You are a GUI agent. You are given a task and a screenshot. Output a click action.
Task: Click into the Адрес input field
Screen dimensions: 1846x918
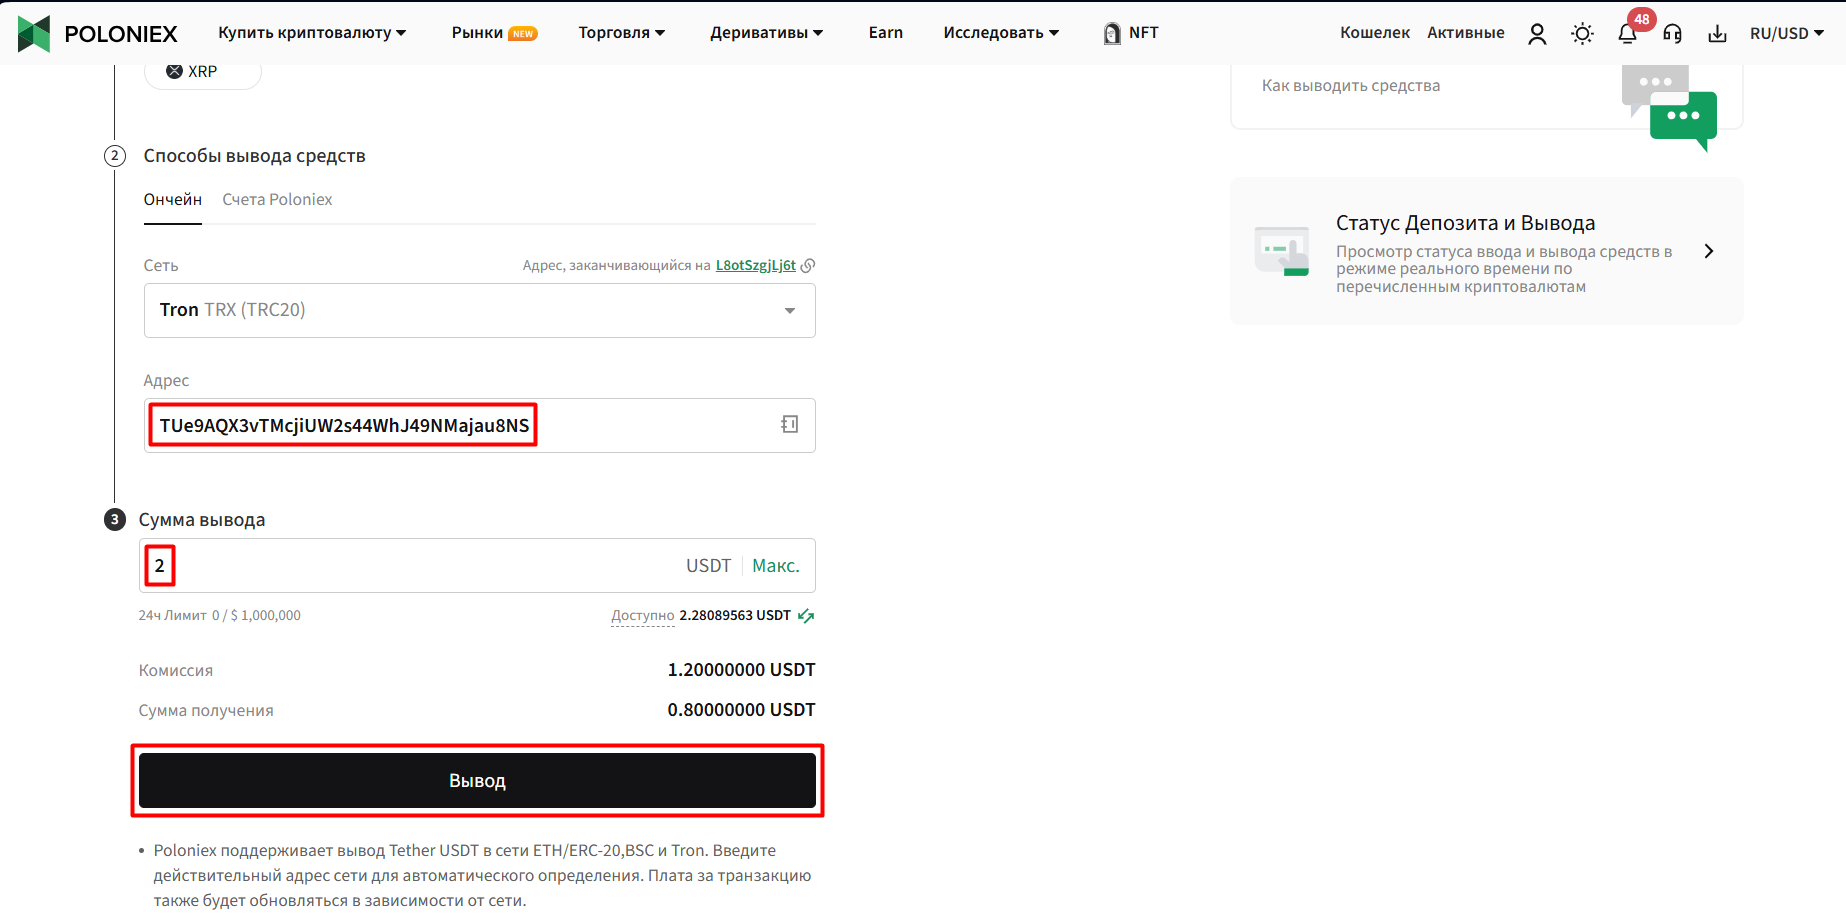(x=480, y=426)
